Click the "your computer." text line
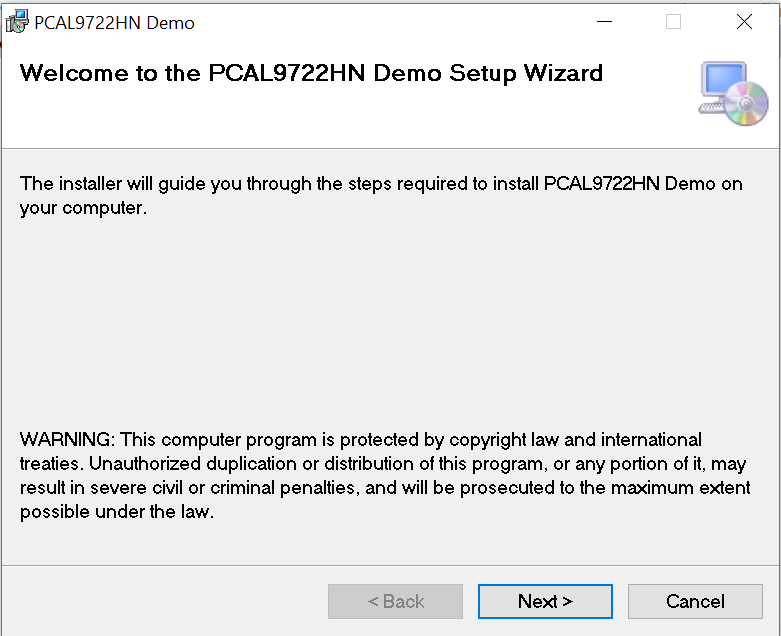This screenshot has width=781, height=636. coord(83,209)
